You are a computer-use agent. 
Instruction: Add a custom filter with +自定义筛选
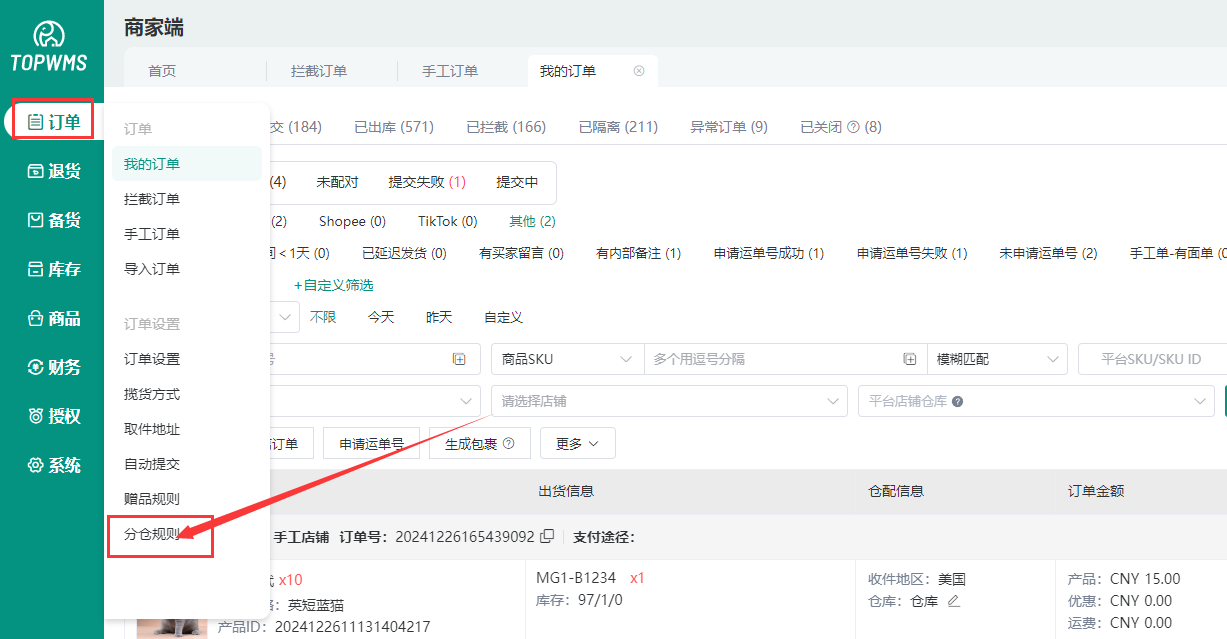click(333, 285)
